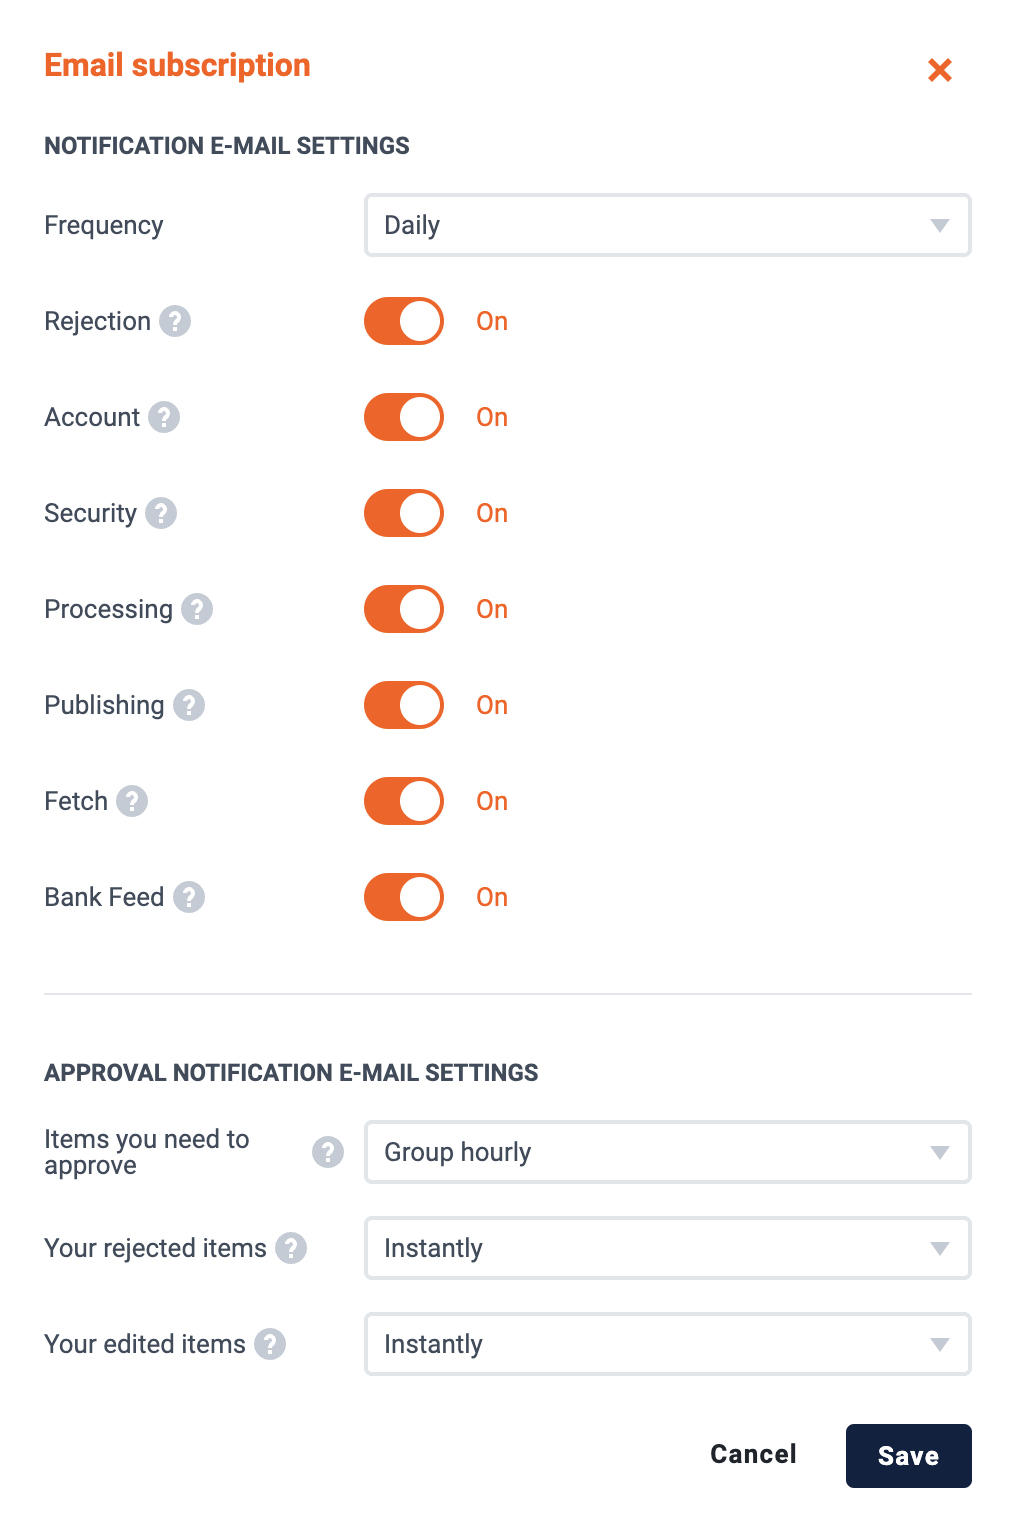Click the Bank Feed help icon

(x=189, y=897)
